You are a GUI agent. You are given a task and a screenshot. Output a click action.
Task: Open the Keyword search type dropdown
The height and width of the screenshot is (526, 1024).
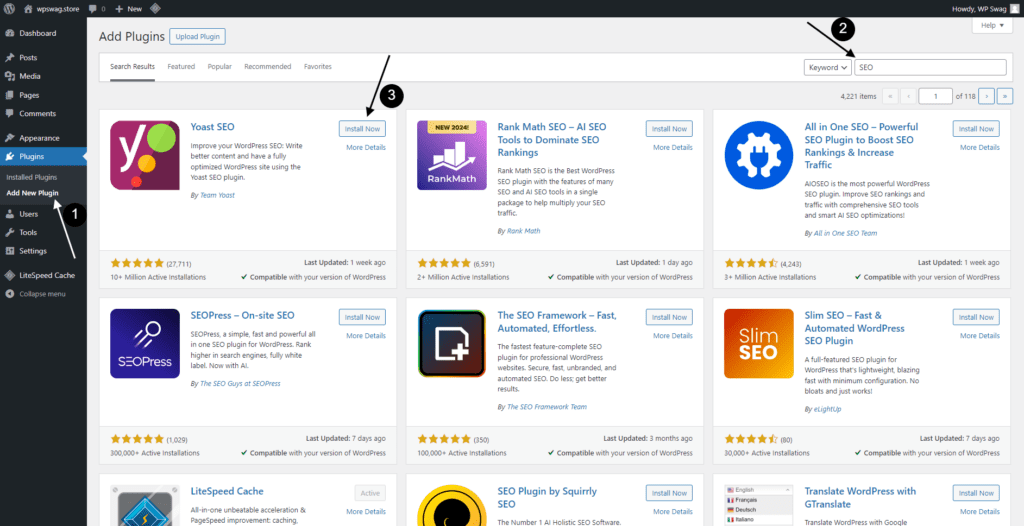tap(828, 67)
